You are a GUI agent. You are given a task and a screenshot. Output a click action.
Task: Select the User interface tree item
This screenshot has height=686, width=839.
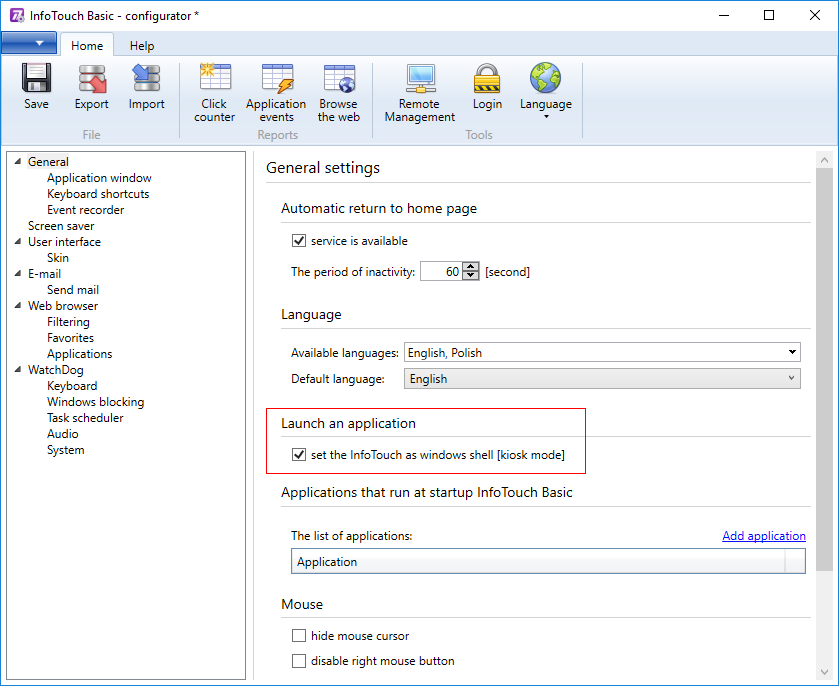coord(64,242)
